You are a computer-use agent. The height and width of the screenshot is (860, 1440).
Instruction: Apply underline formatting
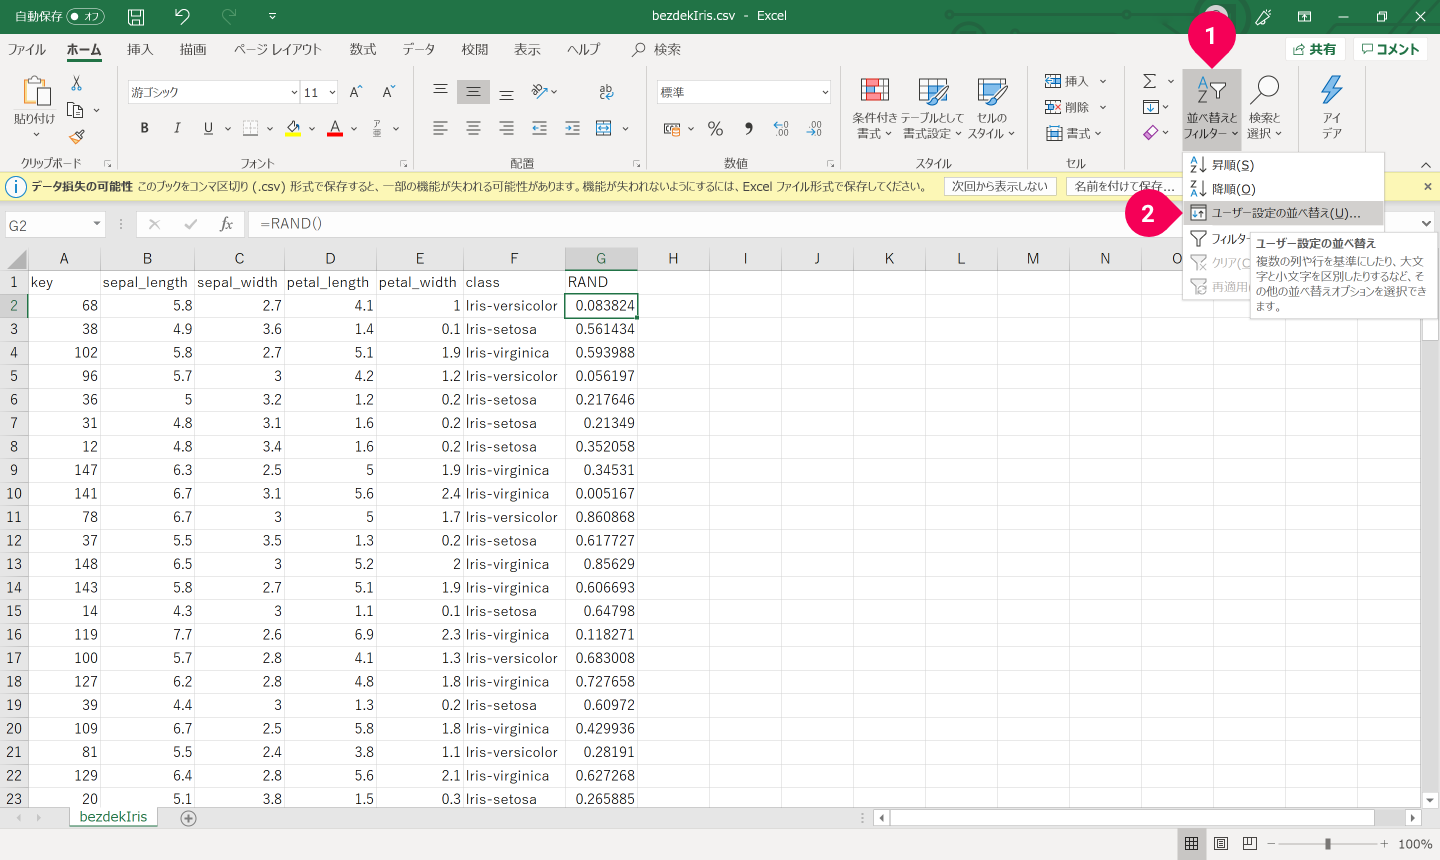(x=208, y=128)
